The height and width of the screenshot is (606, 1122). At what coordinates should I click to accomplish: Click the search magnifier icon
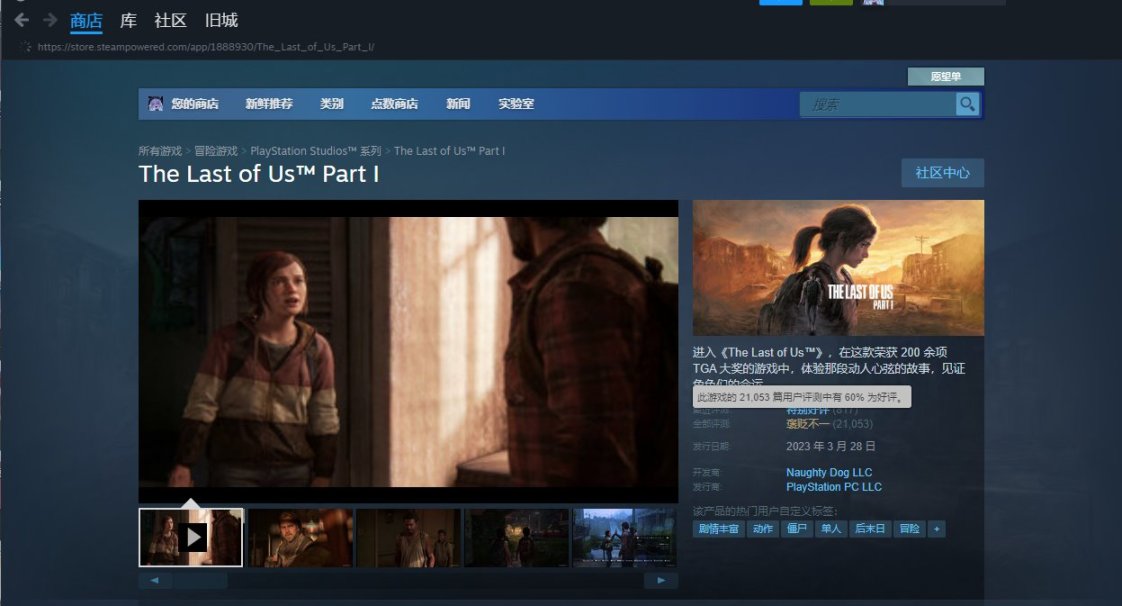click(967, 104)
